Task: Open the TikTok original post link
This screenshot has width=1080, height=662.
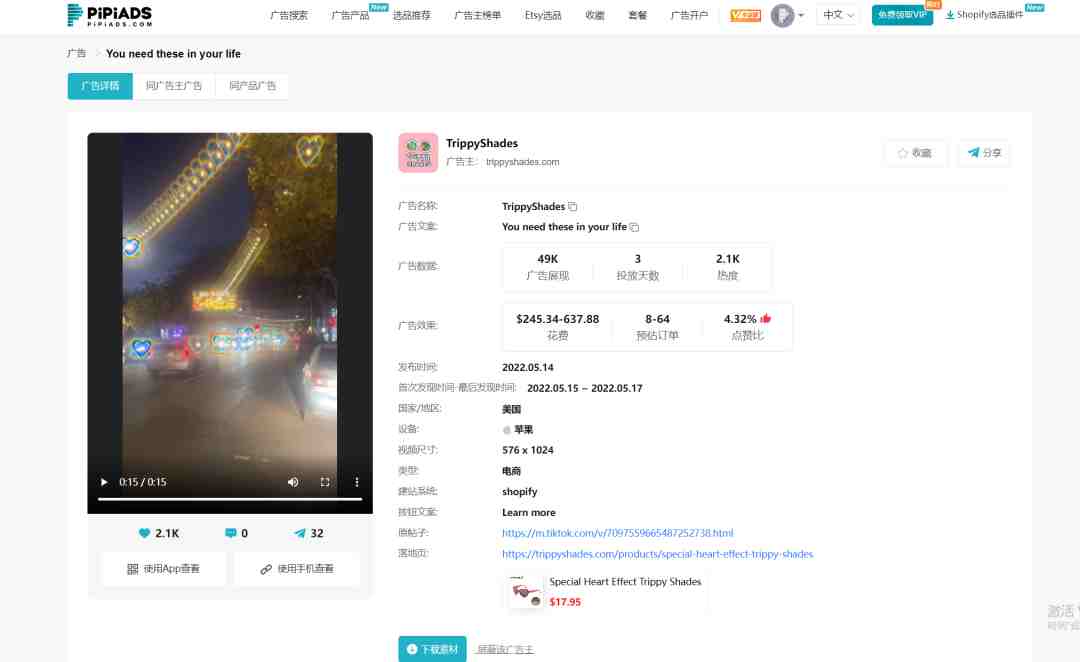Action: 617,533
